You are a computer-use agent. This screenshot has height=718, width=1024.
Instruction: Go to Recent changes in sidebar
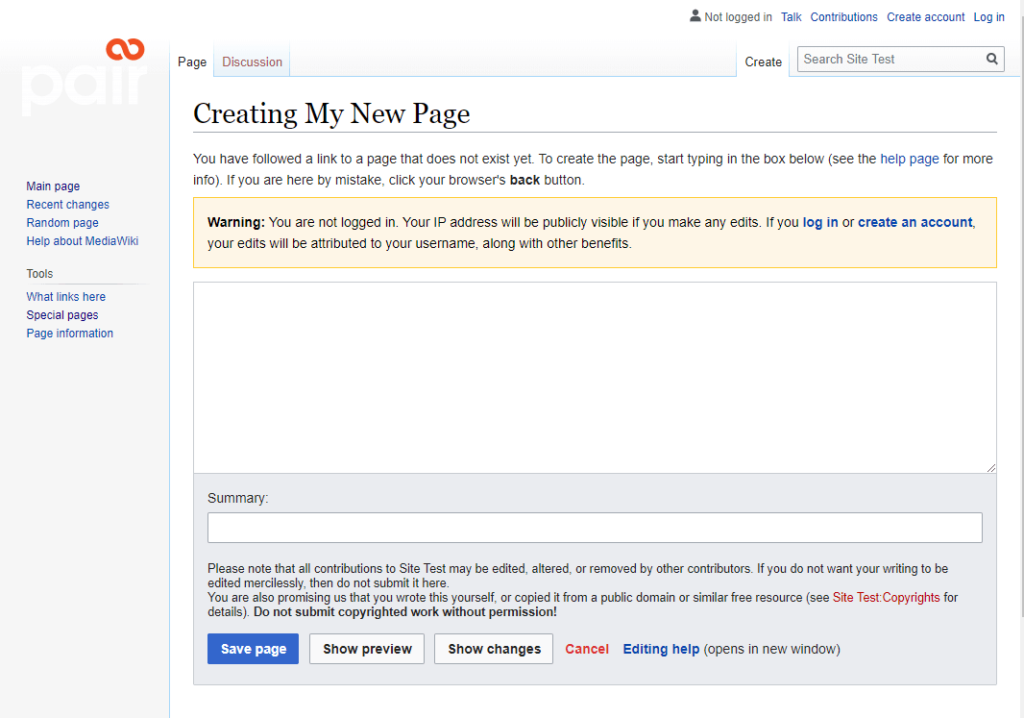click(68, 205)
